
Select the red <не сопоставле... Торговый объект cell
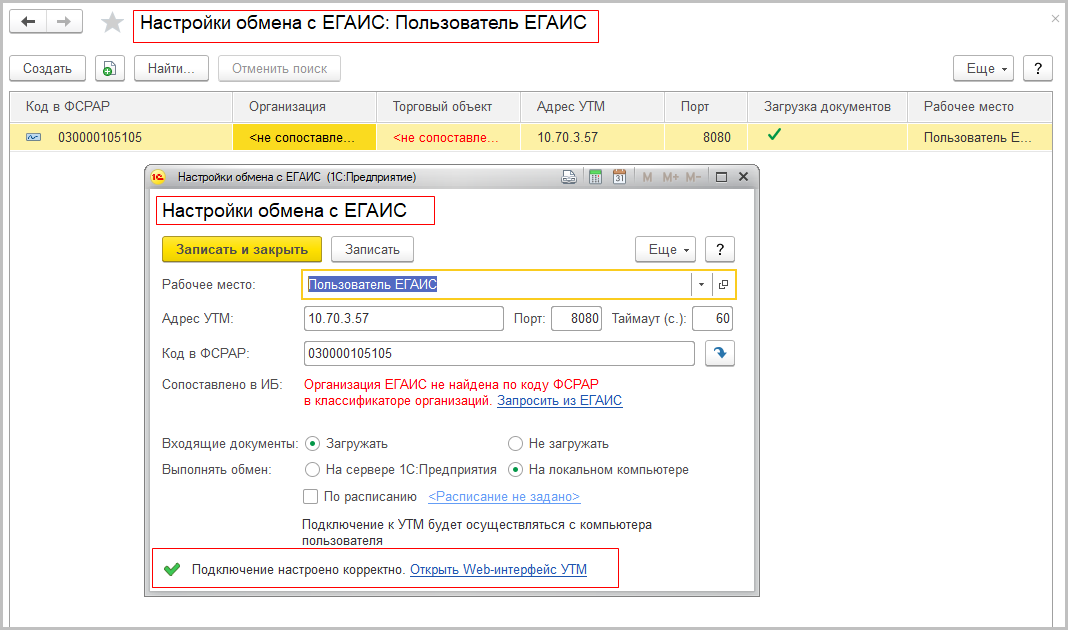click(x=448, y=138)
